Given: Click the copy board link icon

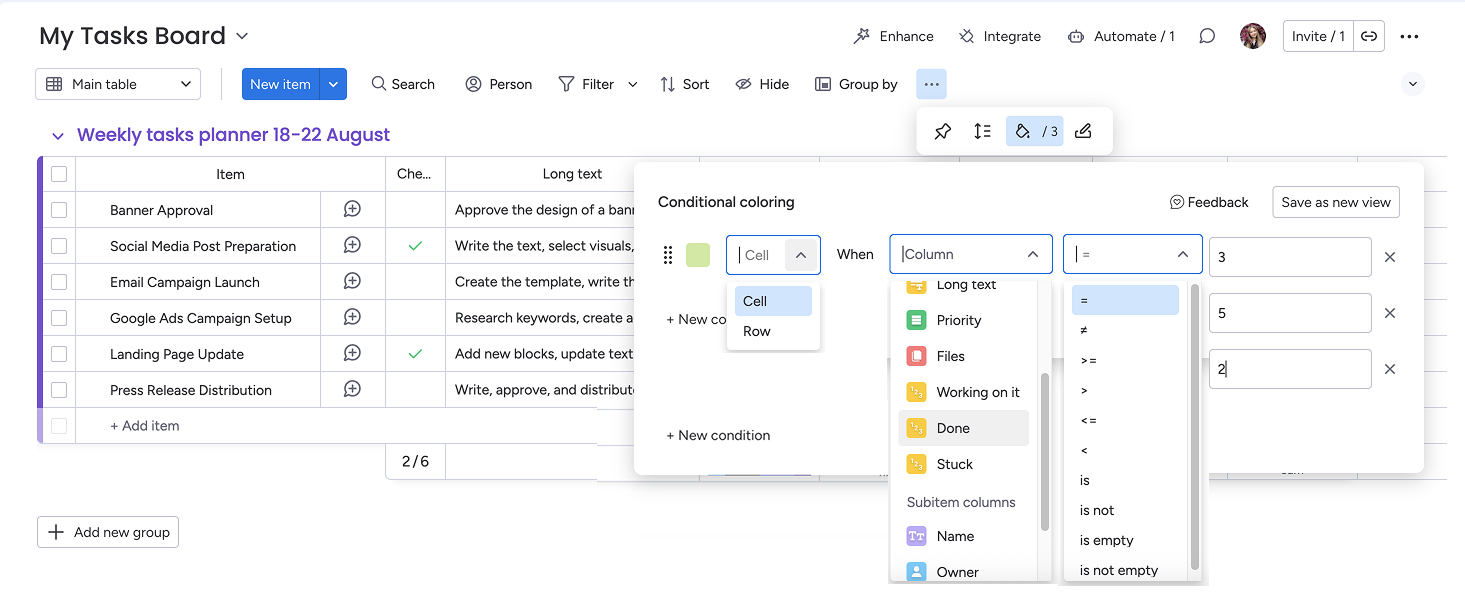Looking at the screenshot, I should pyautogui.click(x=1369, y=36).
